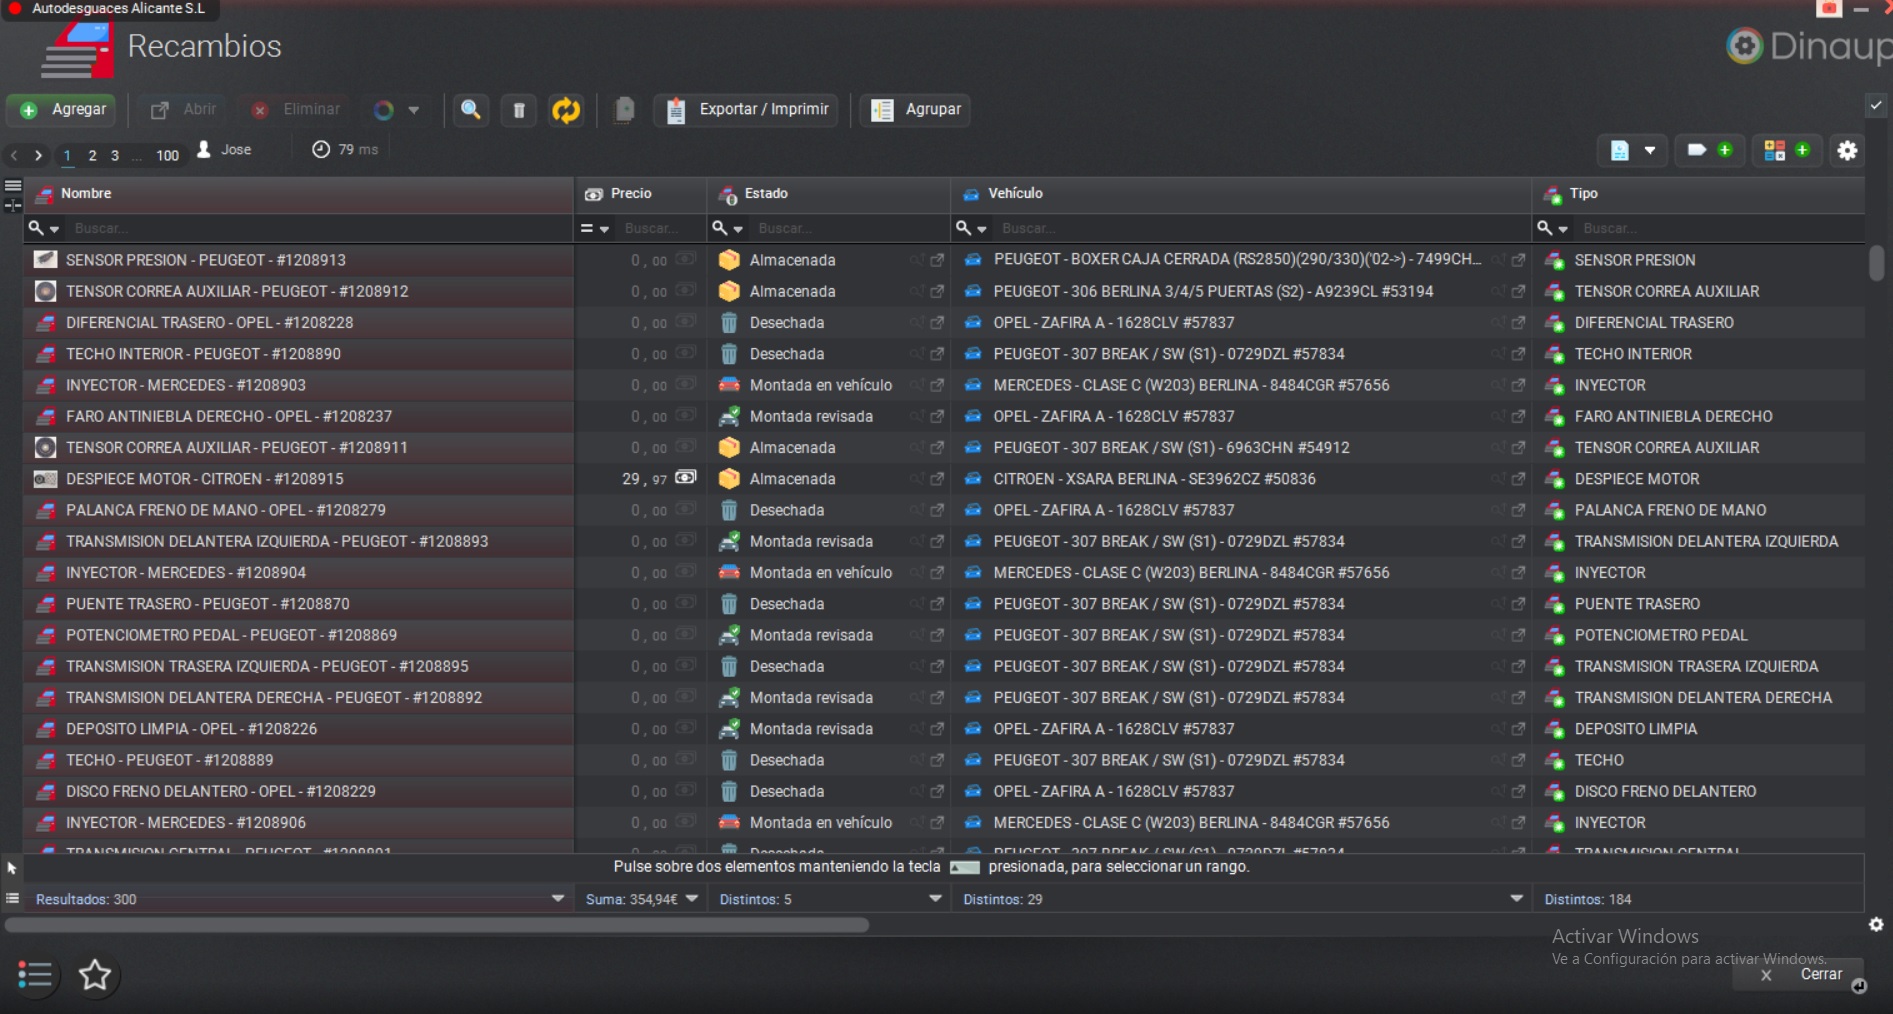This screenshot has width=1893, height=1014.
Task: Click the star favorites icon
Action: (95, 974)
